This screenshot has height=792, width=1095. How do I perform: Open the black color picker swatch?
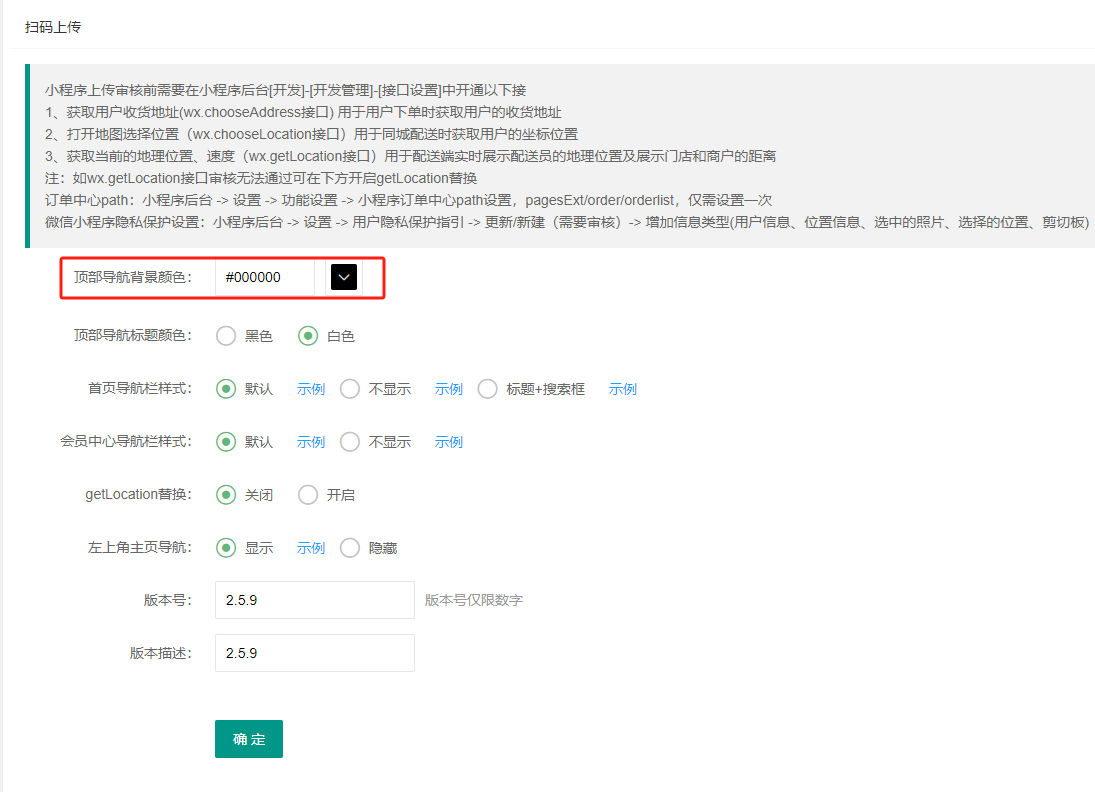(343, 277)
